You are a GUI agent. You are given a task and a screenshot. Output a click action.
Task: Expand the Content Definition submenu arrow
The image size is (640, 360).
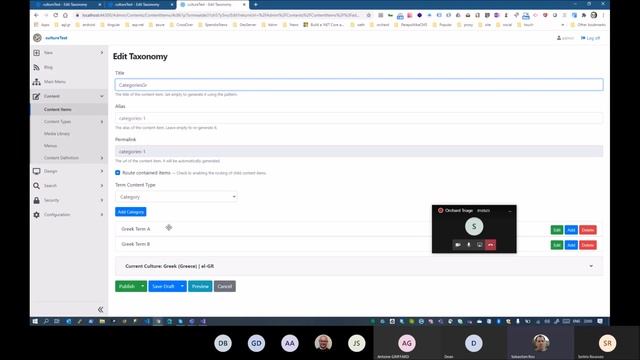click(102, 158)
